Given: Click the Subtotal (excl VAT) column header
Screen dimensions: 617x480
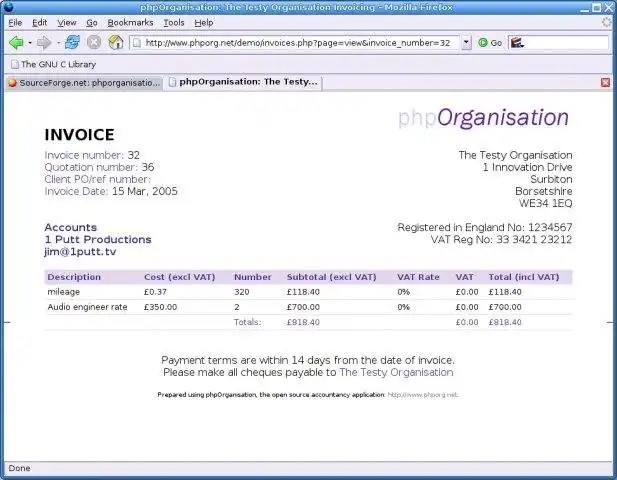Looking at the screenshot, I should click(331, 277).
